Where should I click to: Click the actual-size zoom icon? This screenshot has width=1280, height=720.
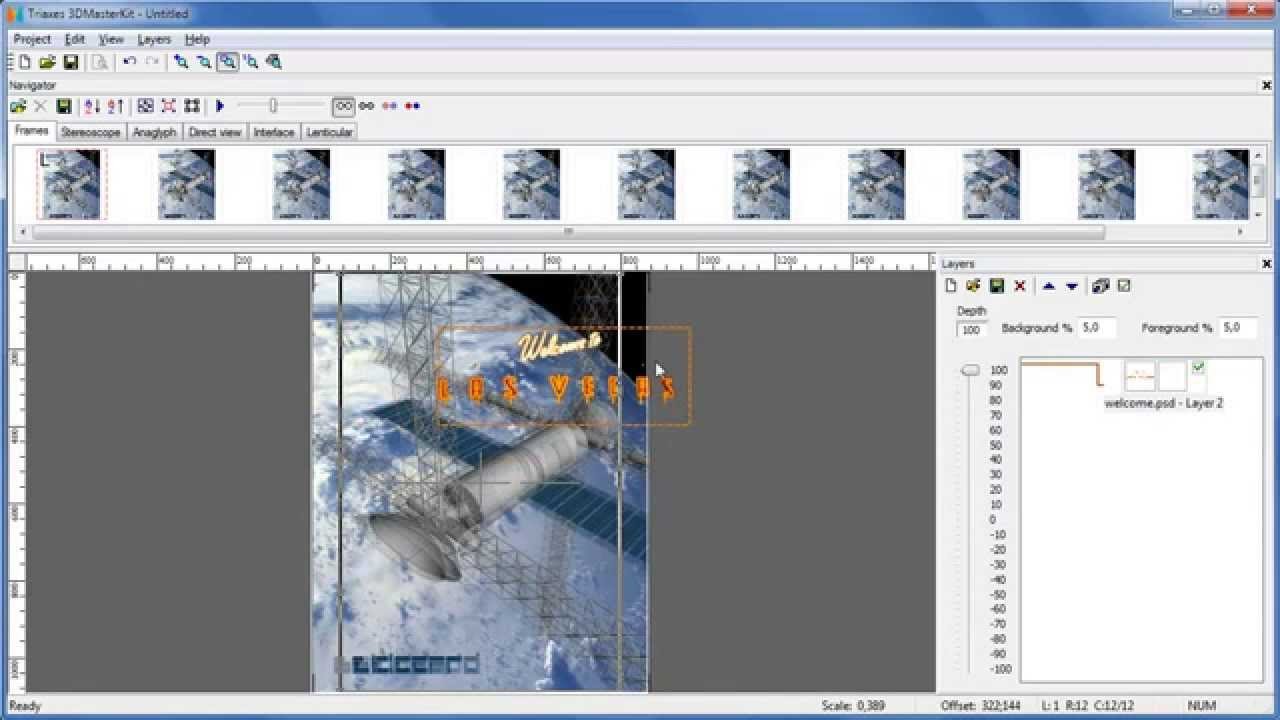[251, 62]
